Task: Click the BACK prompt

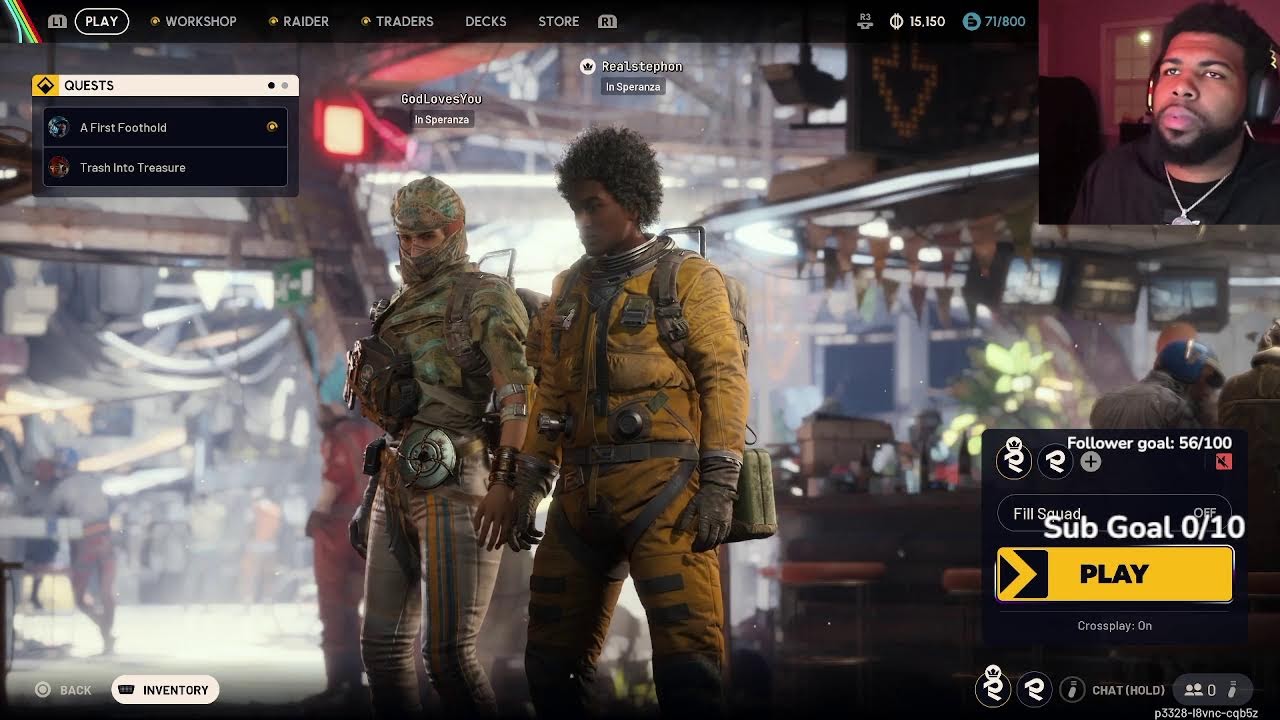Action: (75, 690)
